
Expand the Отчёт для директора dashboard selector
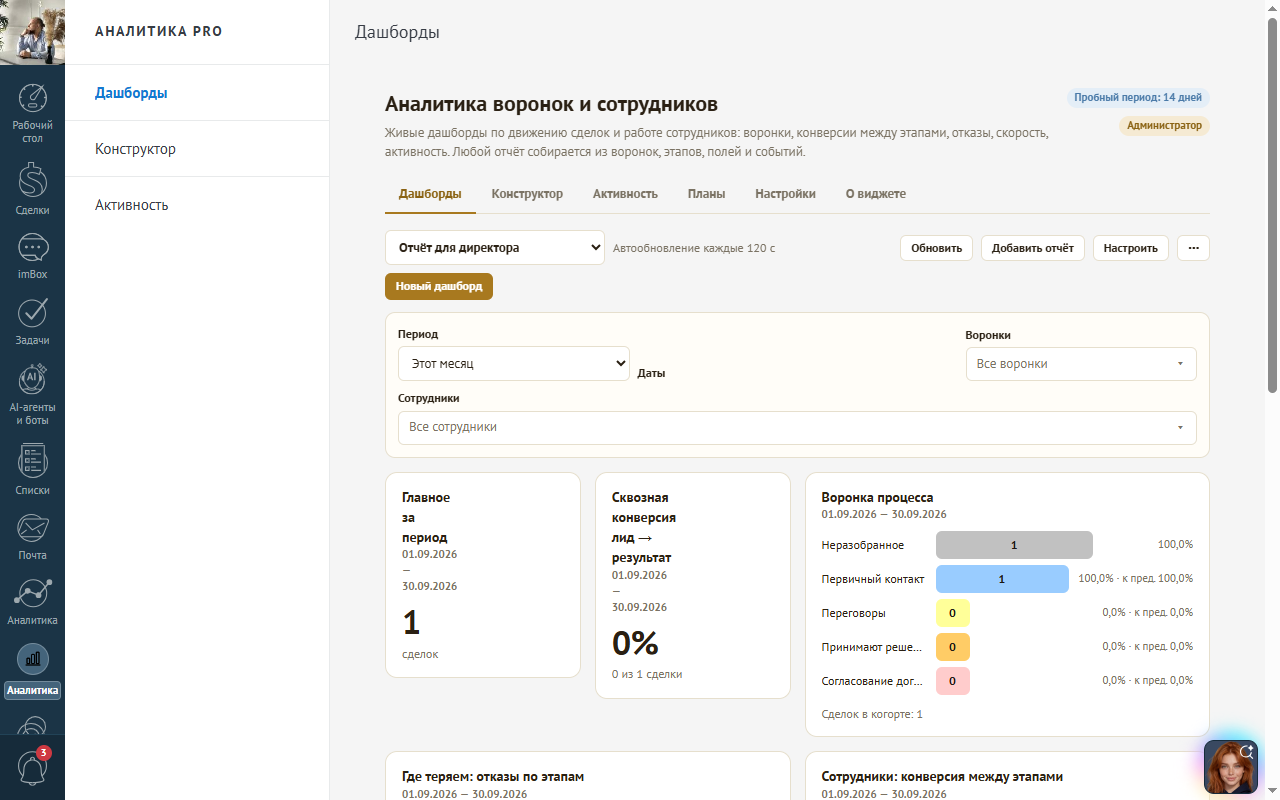point(495,248)
